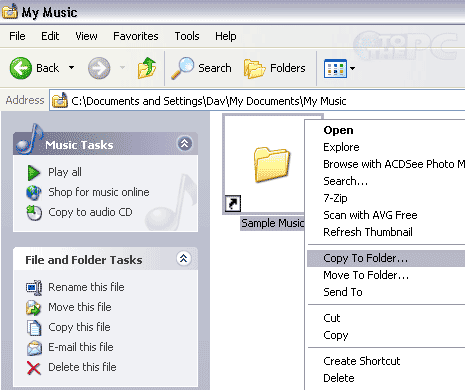
Task: Click the red X Delete this file icon
Action: (x=34, y=368)
